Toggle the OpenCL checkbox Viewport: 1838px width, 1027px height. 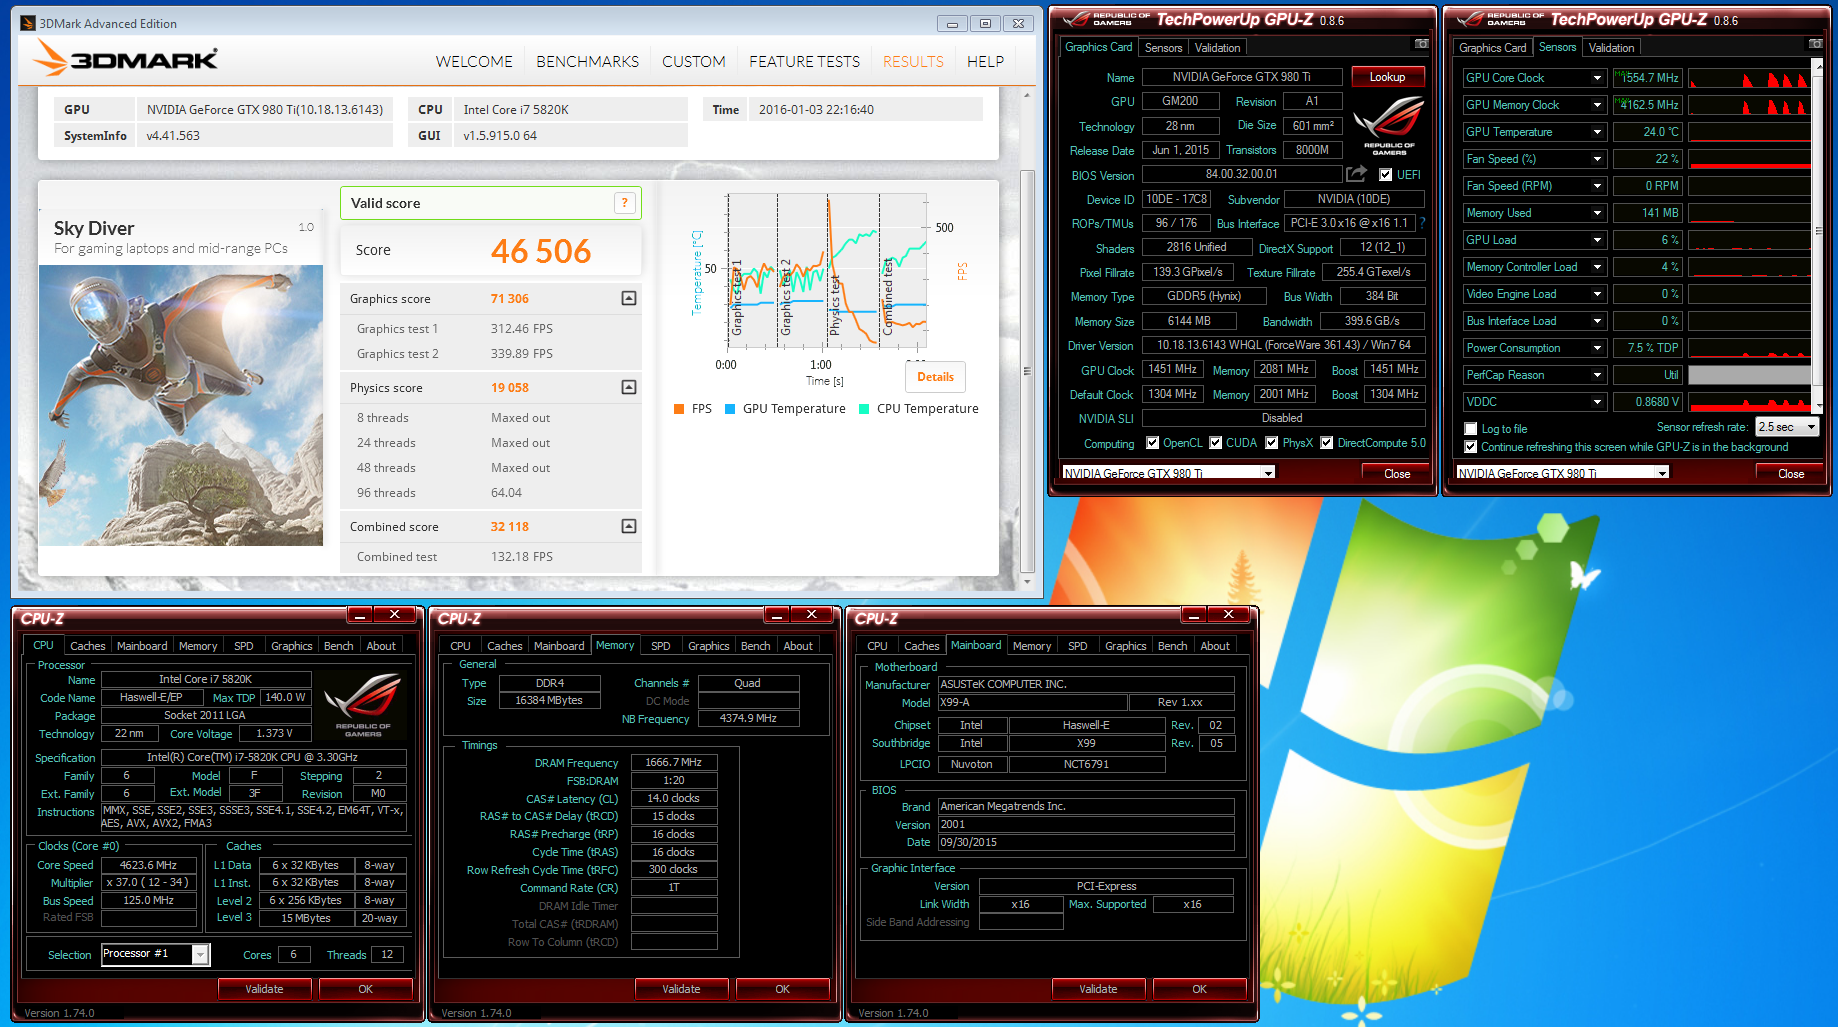[1153, 443]
